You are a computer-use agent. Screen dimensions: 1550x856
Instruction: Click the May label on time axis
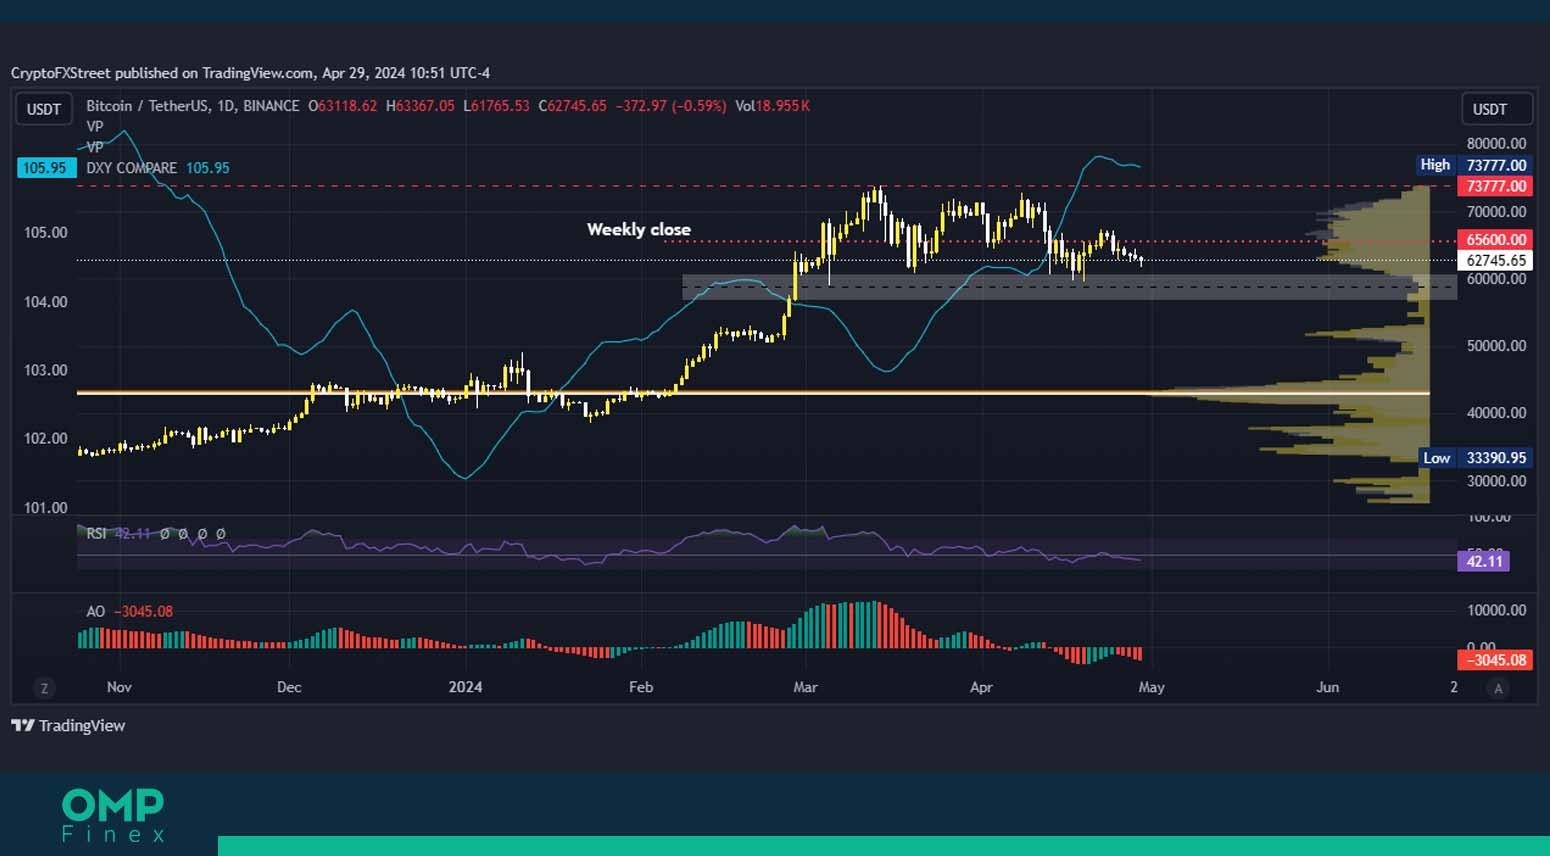[x=1151, y=687]
